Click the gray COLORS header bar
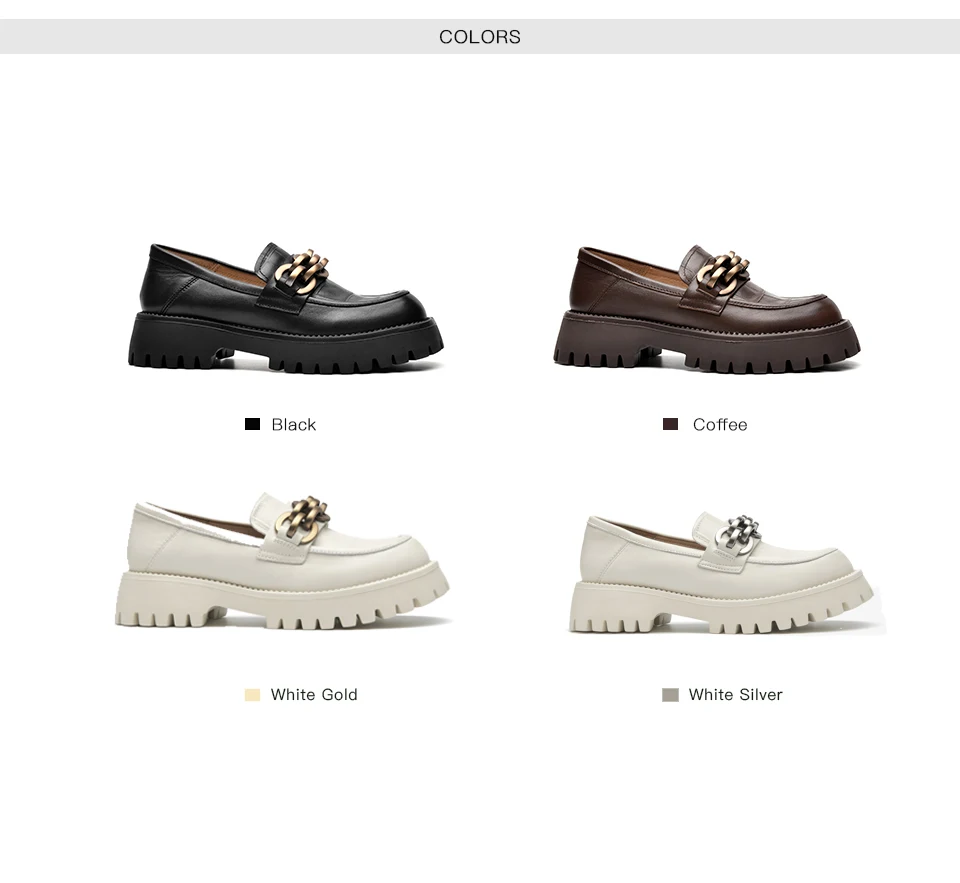Viewport: 960px width, 883px height. (480, 36)
